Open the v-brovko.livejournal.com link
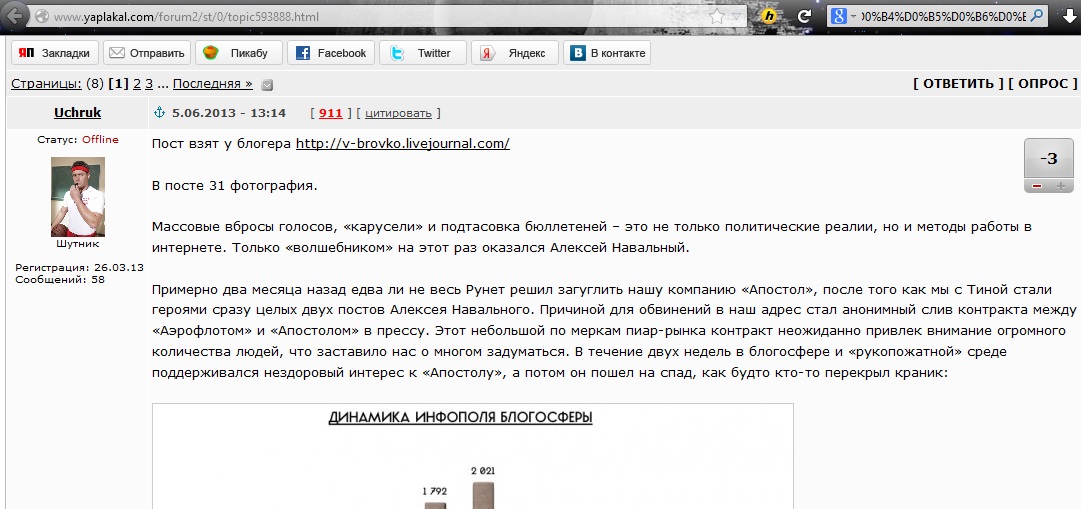This screenshot has width=1081, height=509. click(x=402, y=143)
